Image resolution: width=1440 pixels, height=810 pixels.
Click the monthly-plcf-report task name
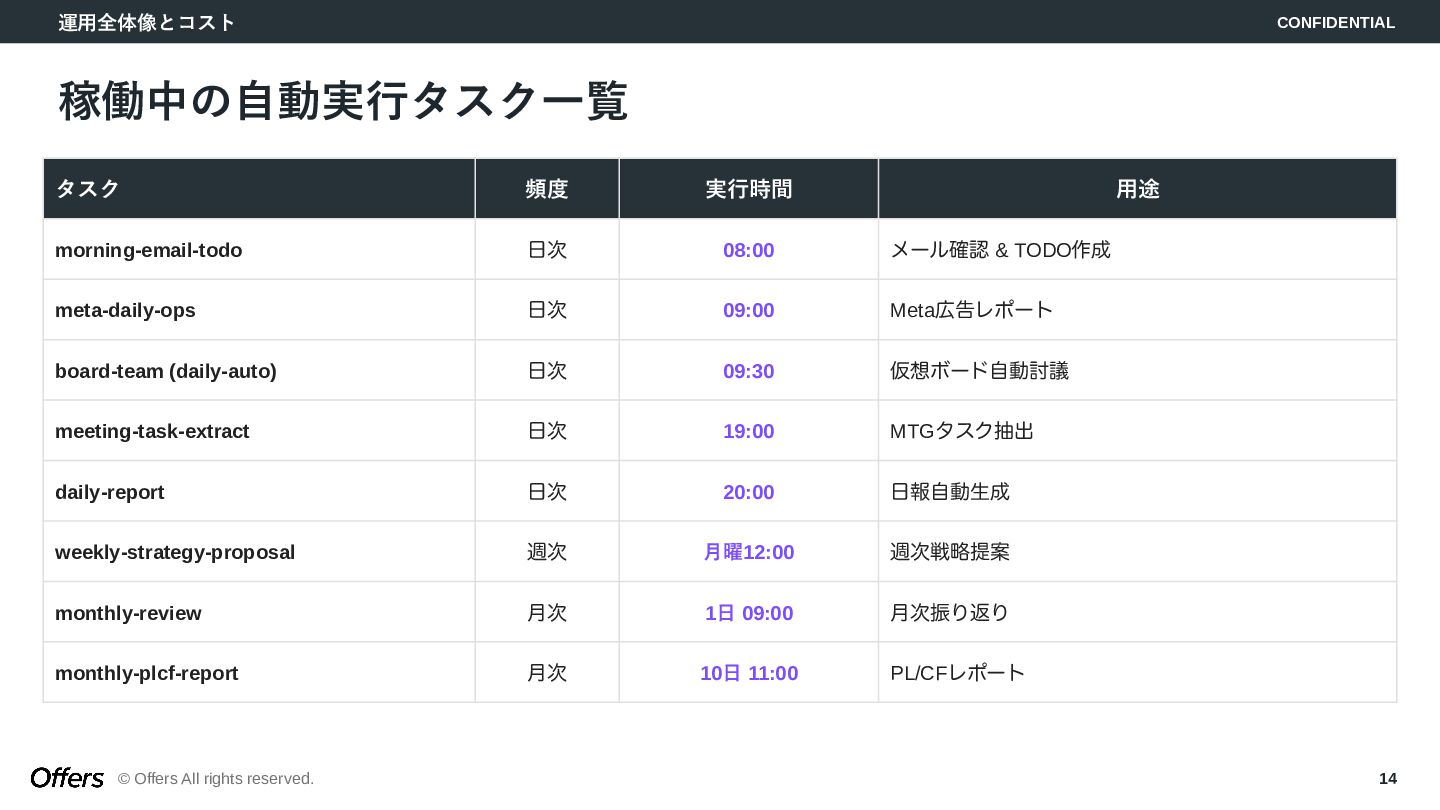(147, 673)
